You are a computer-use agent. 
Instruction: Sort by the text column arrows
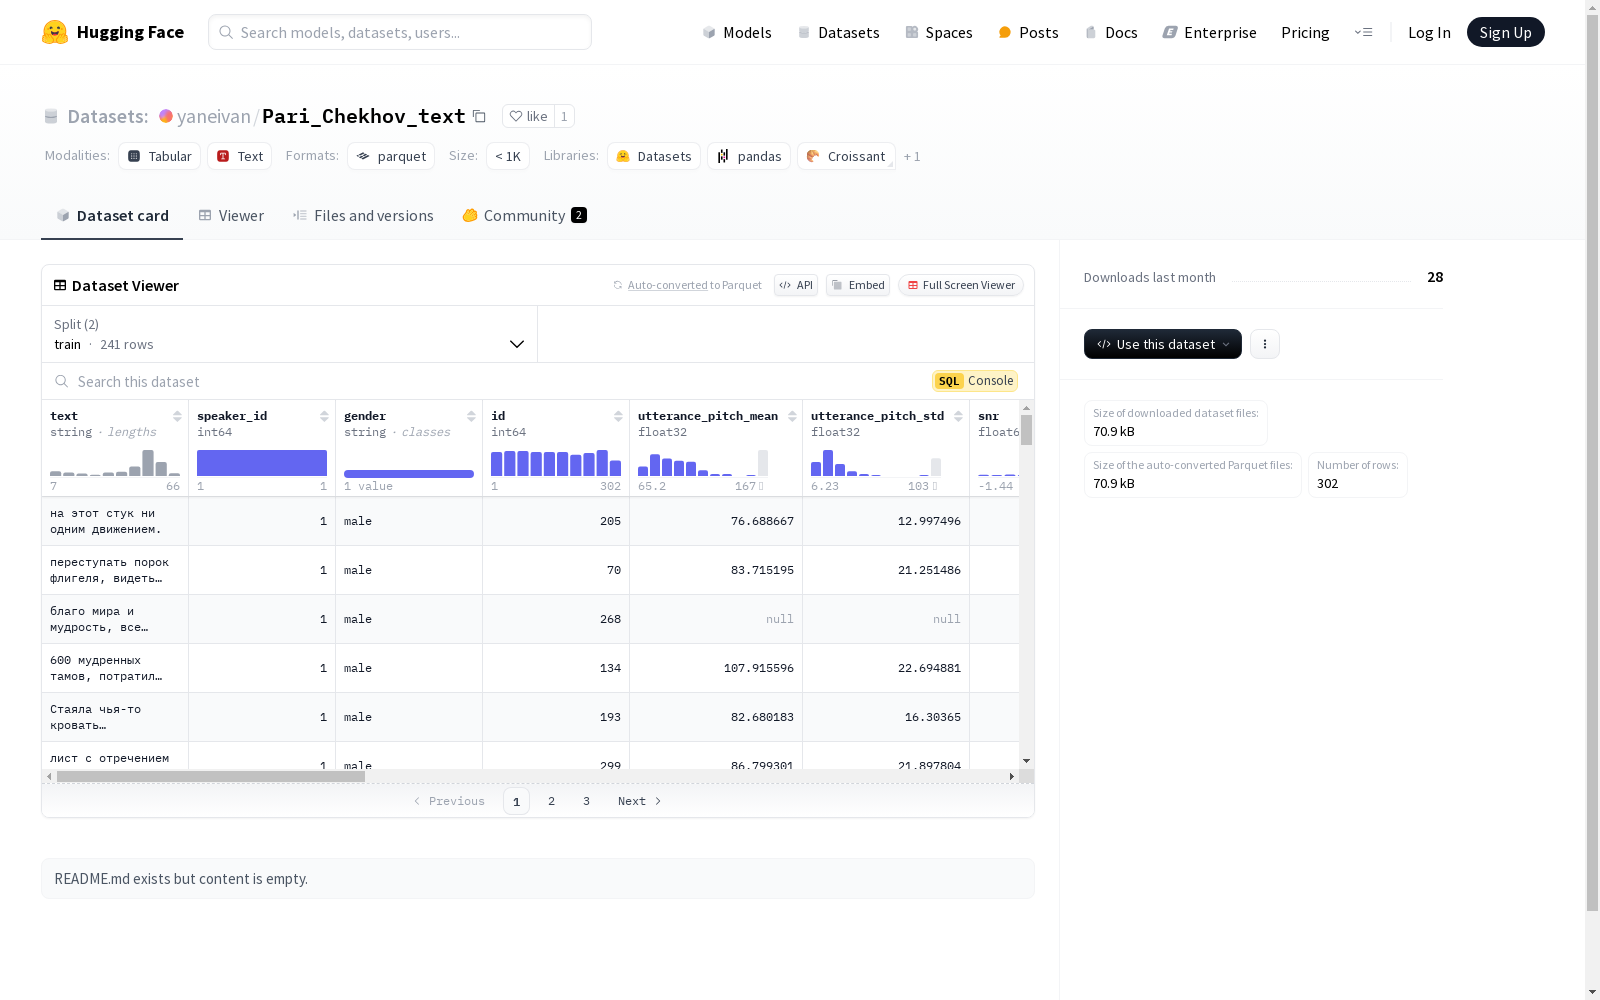177,416
